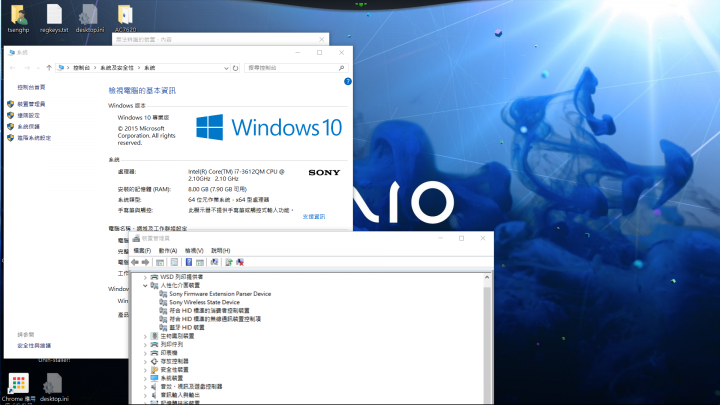The width and height of the screenshot is (720, 405).
Task: Click Device Manager scrollbar up arrow
Action: [487, 278]
